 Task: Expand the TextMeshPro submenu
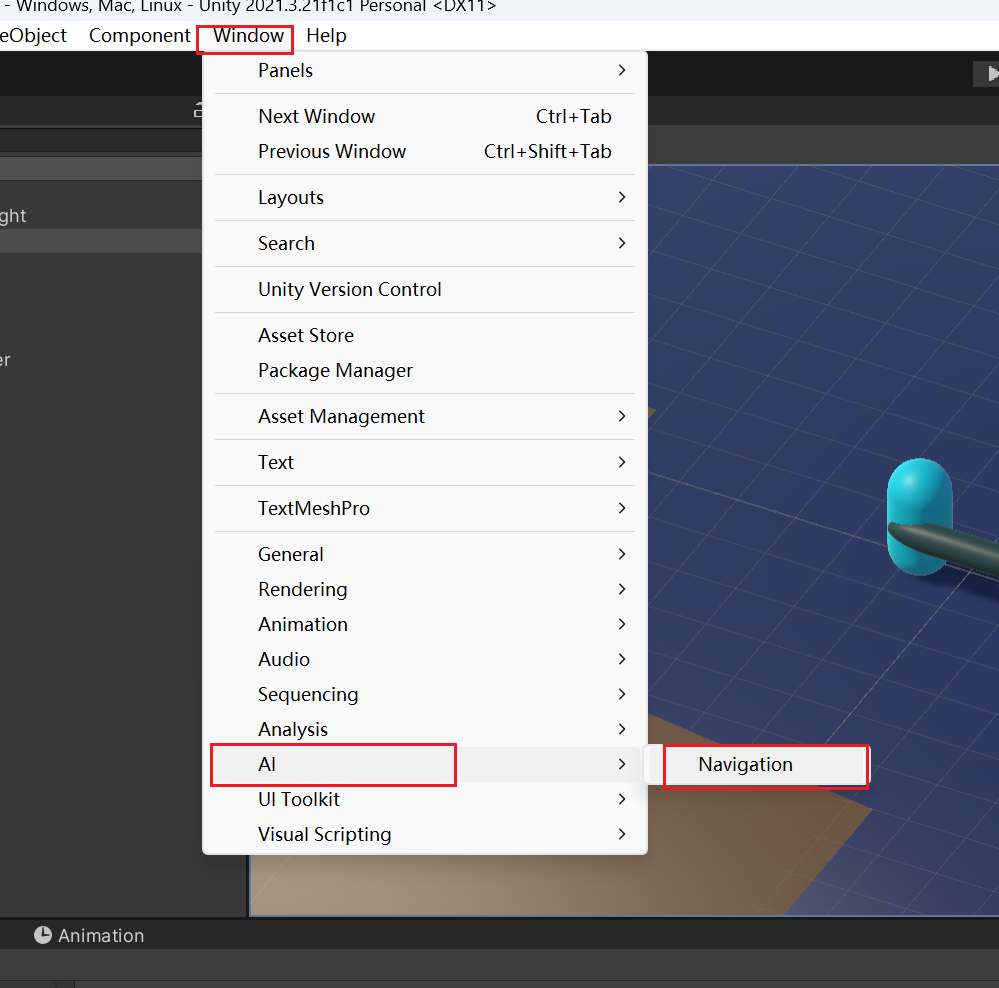point(425,508)
